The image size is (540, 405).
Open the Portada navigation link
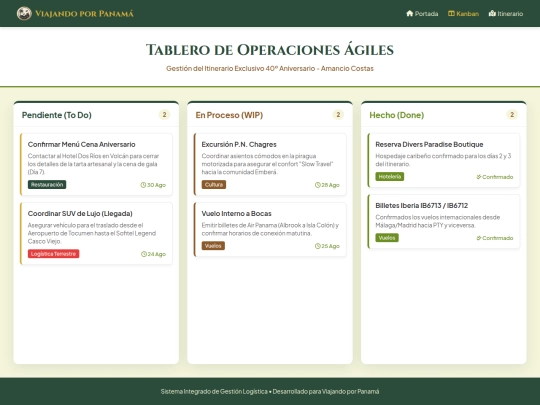pyautogui.click(x=422, y=13)
